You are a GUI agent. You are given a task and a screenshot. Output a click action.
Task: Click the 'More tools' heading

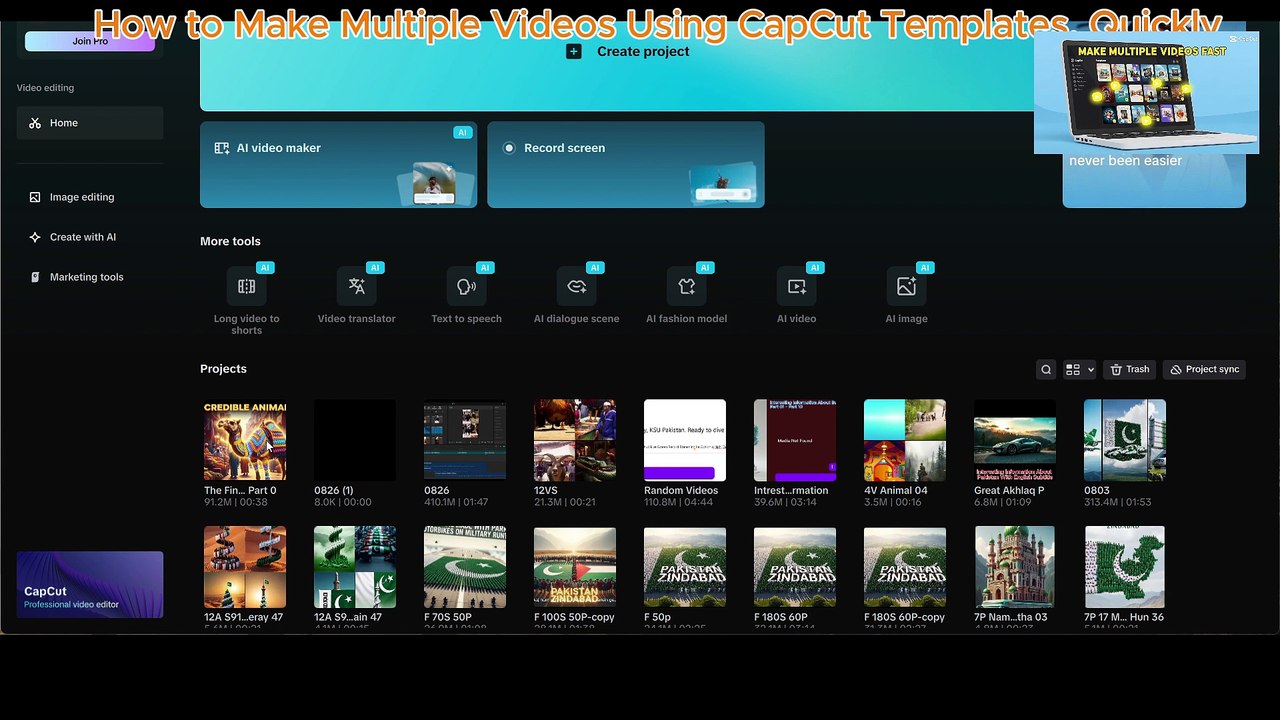230,241
